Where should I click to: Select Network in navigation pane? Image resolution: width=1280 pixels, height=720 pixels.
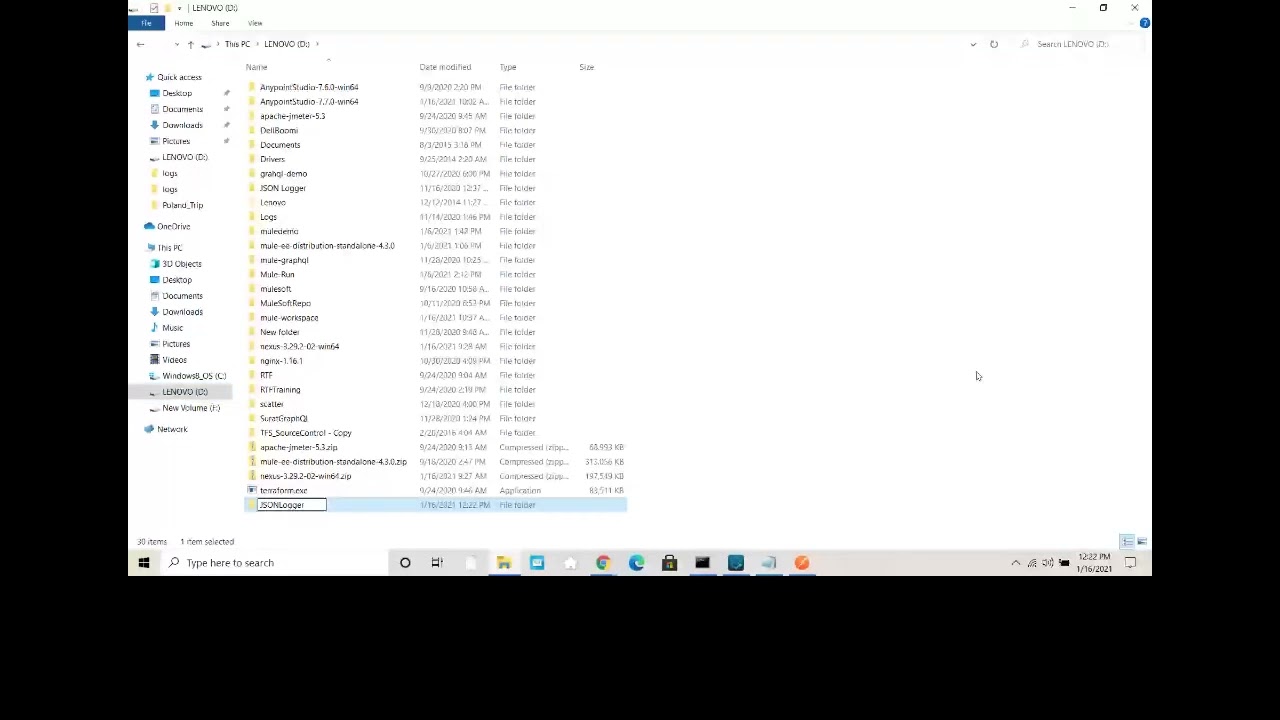(172, 429)
